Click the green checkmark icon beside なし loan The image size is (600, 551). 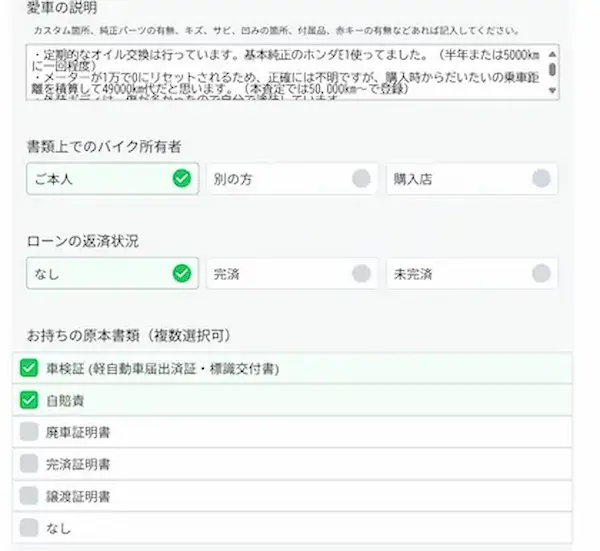(181, 273)
